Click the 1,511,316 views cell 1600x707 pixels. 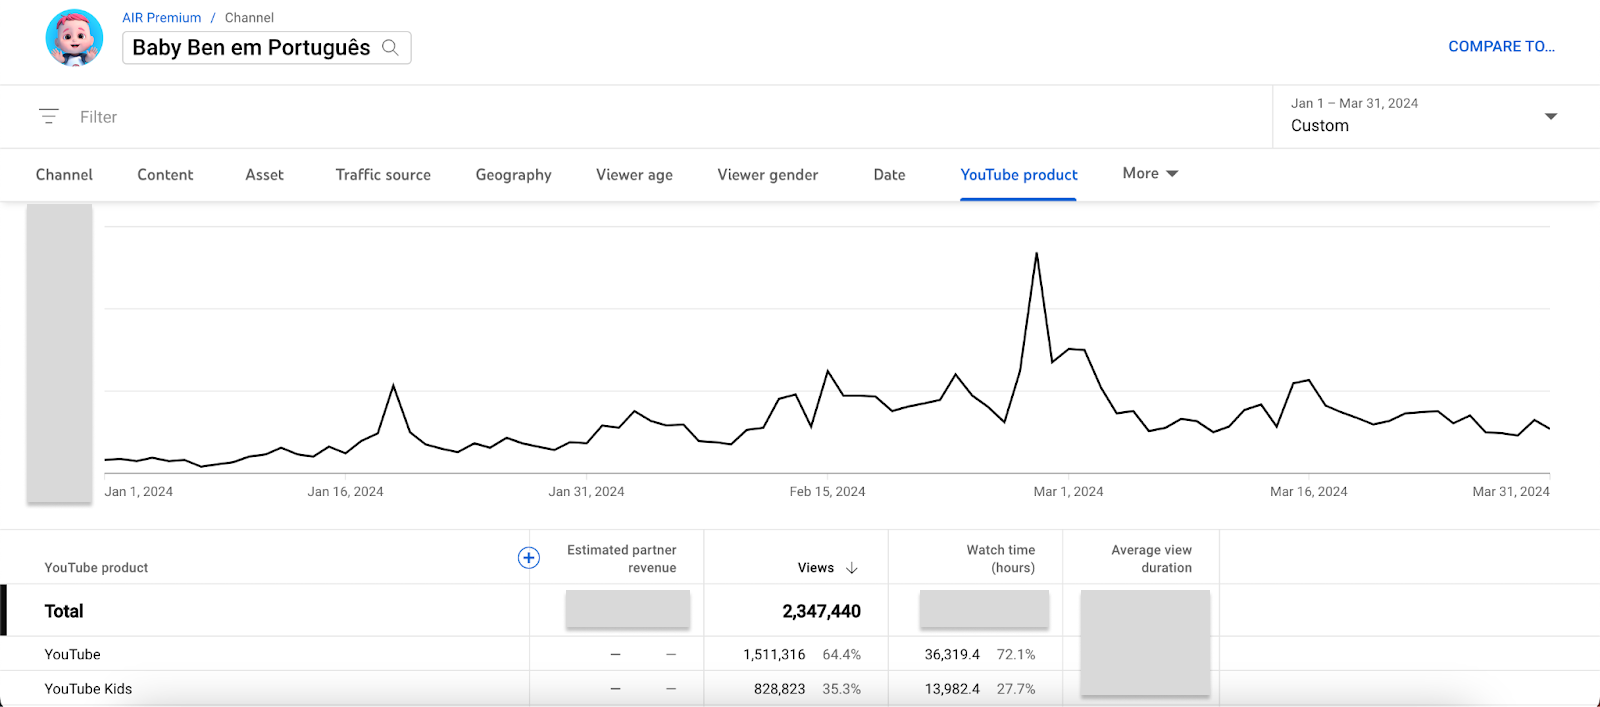point(774,654)
